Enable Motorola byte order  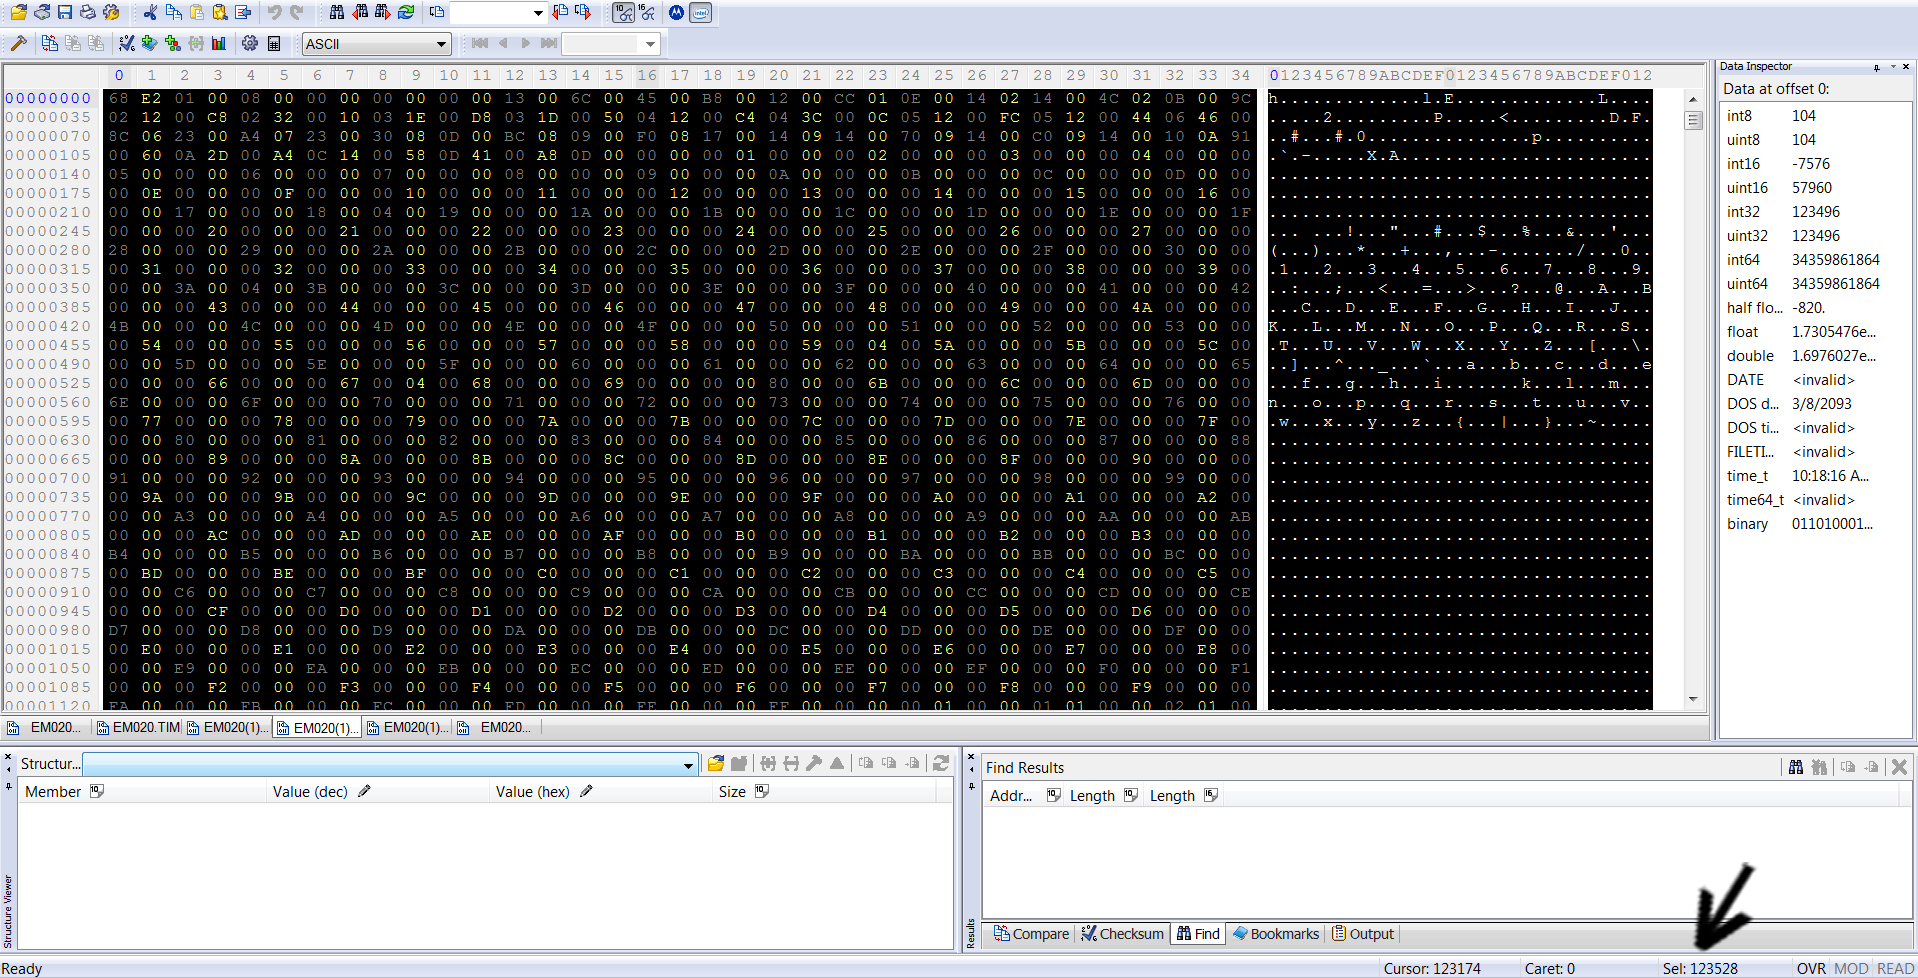pyautogui.click(x=677, y=13)
